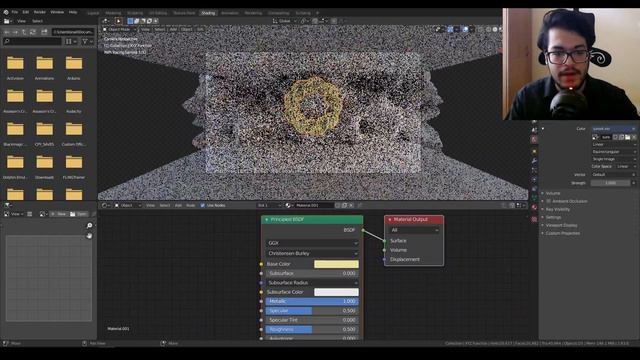Image resolution: width=640 pixels, height=360 pixels.
Task: Toggle the Use Nodes checkbox
Action: pos(203,205)
